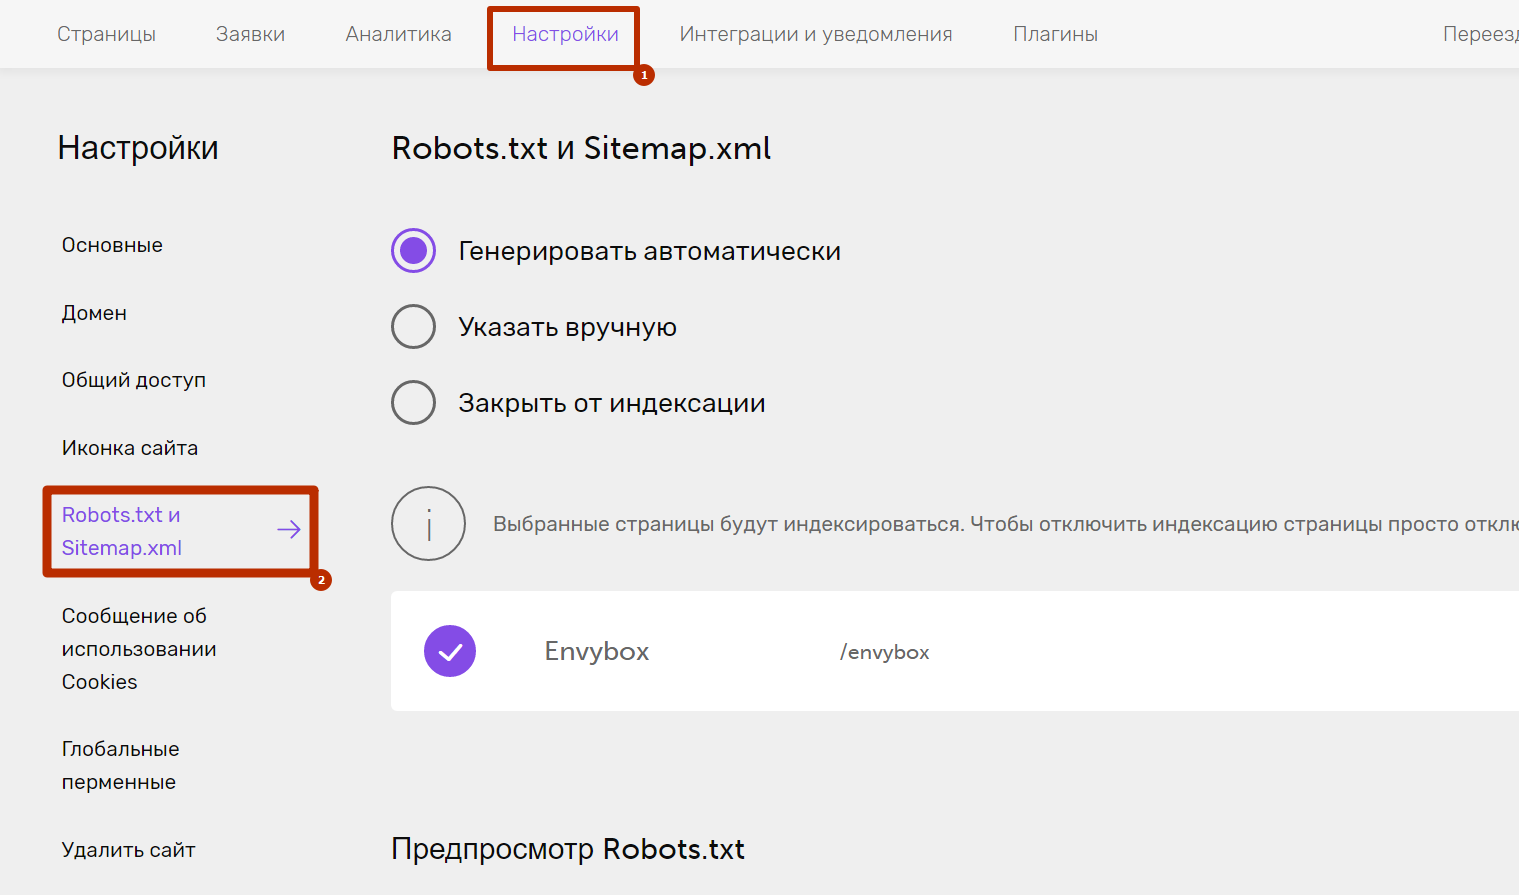The image size is (1519, 895).
Task: Open Сообщение об использовании Cookies section
Action: [139, 649]
